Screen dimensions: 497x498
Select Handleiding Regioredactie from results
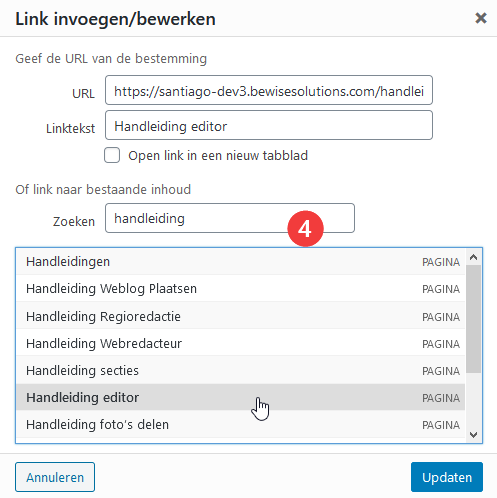[240, 316]
